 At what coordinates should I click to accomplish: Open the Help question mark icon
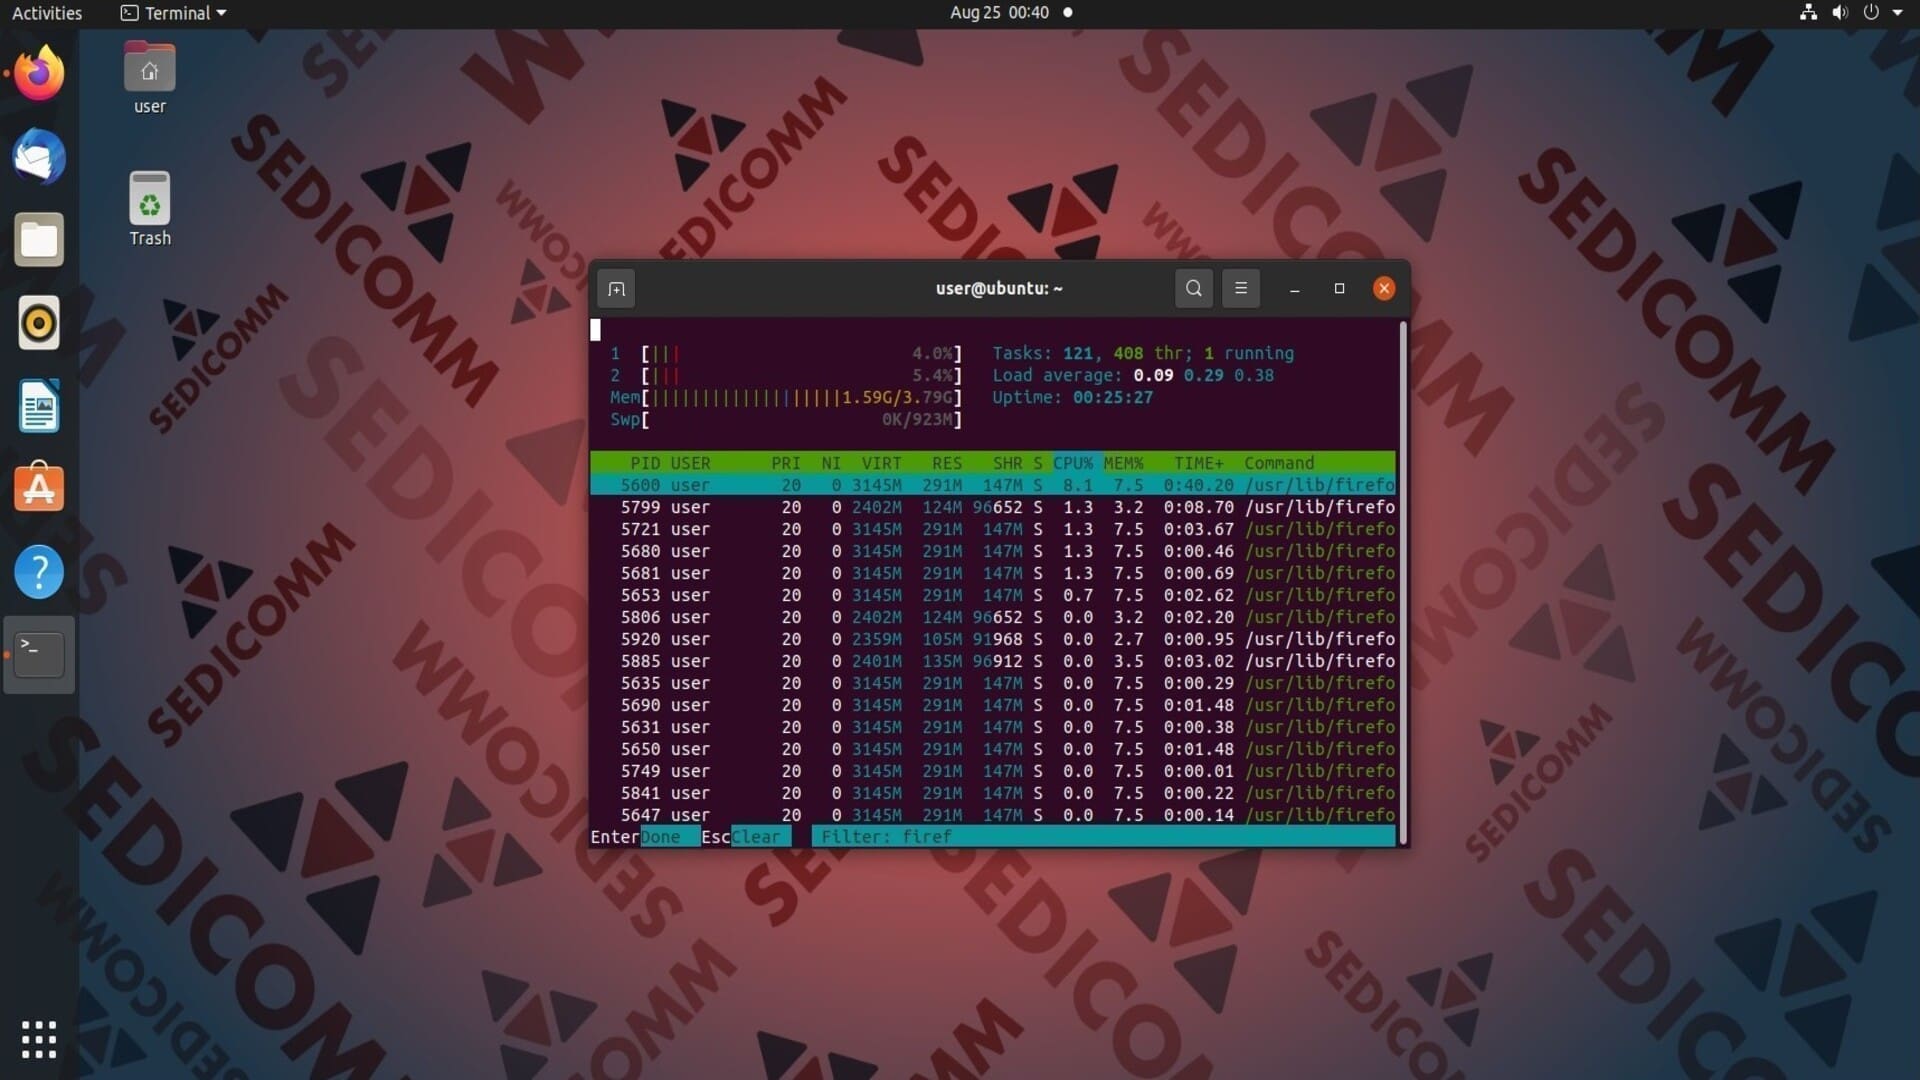[39, 572]
